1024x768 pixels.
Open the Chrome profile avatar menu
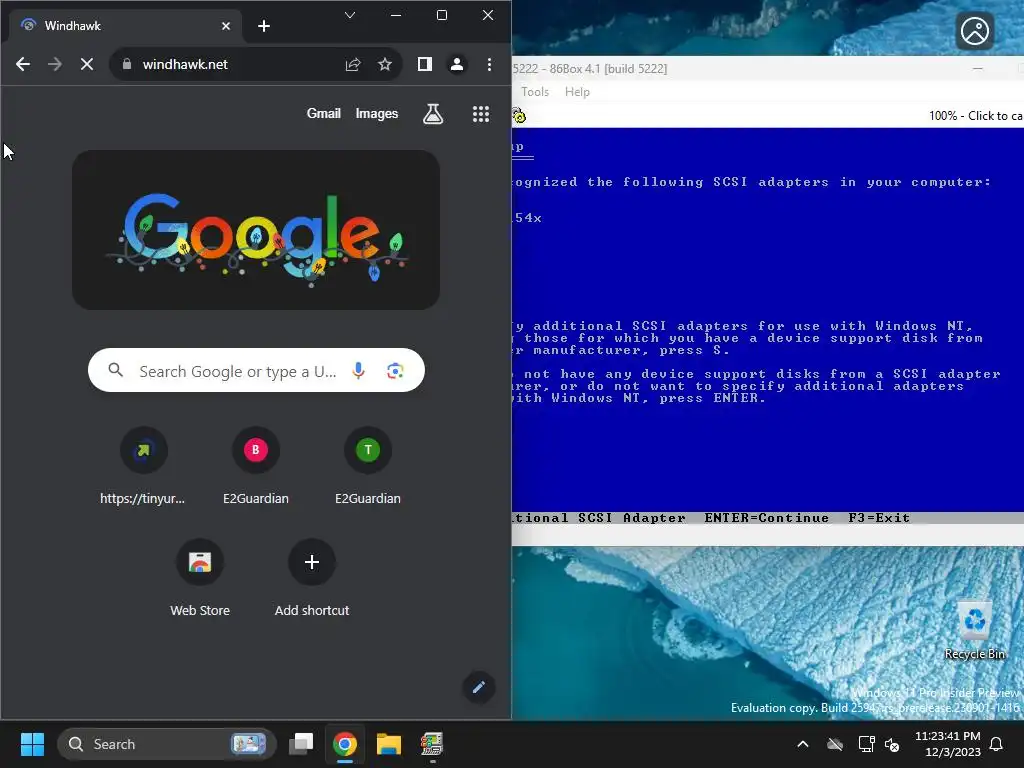click(x=456, y=64)
